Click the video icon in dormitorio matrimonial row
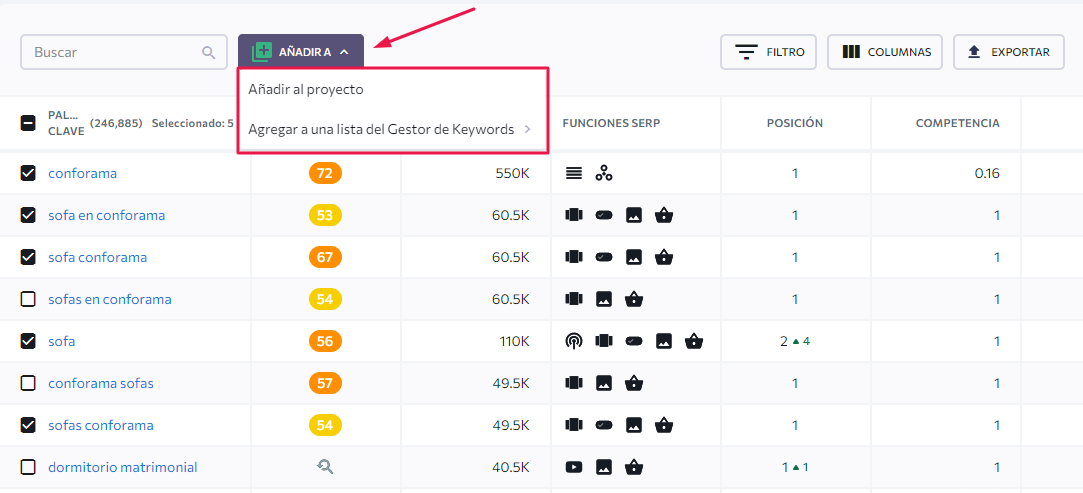Image resolution: width=1083 pixels, height=493 pixels. pyautogui.click(x=573, y=467)
